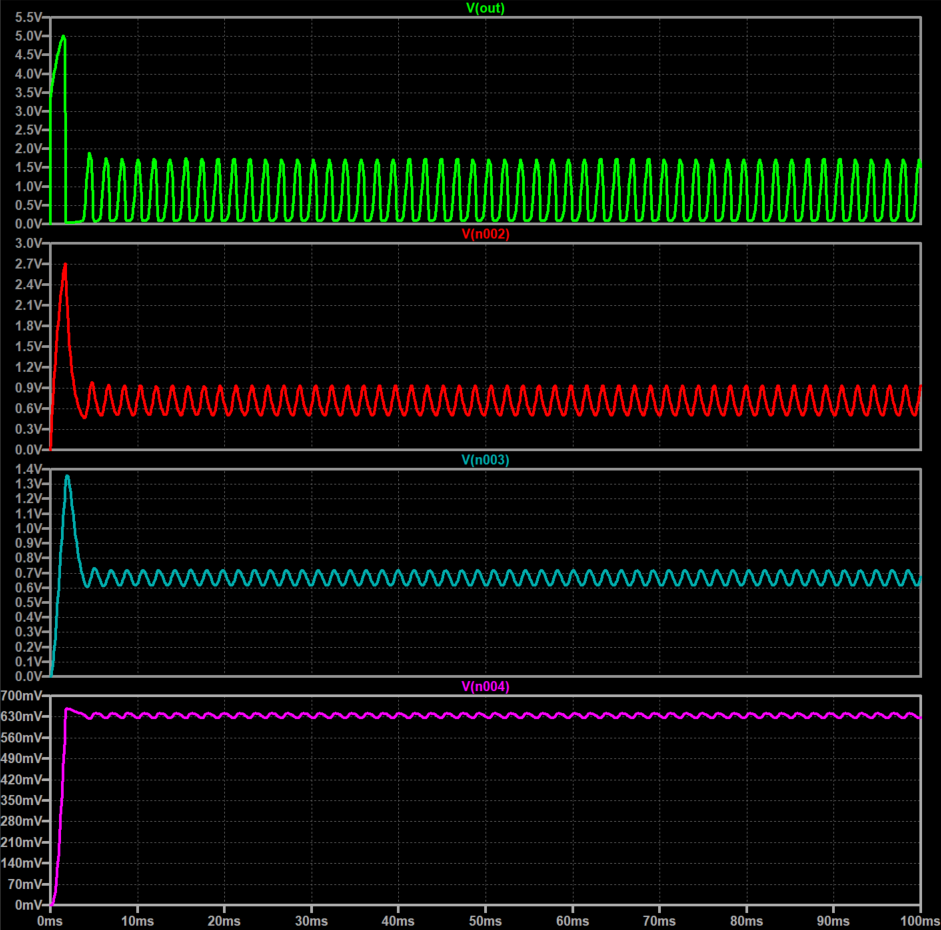Screen dimensions: 941x930
Task: Click the 2.7V startup peak of red trace
Action: click(x=65, y=265)
